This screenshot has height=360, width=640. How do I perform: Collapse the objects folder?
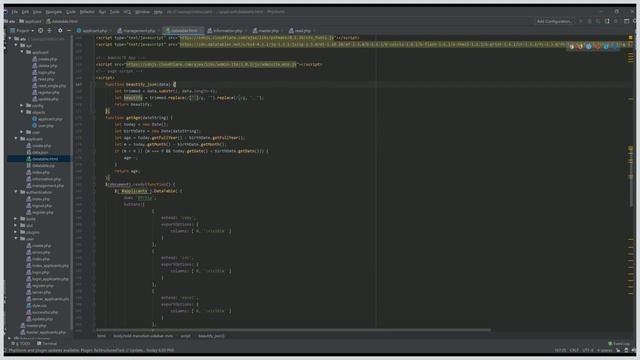(x=22, y=112)
